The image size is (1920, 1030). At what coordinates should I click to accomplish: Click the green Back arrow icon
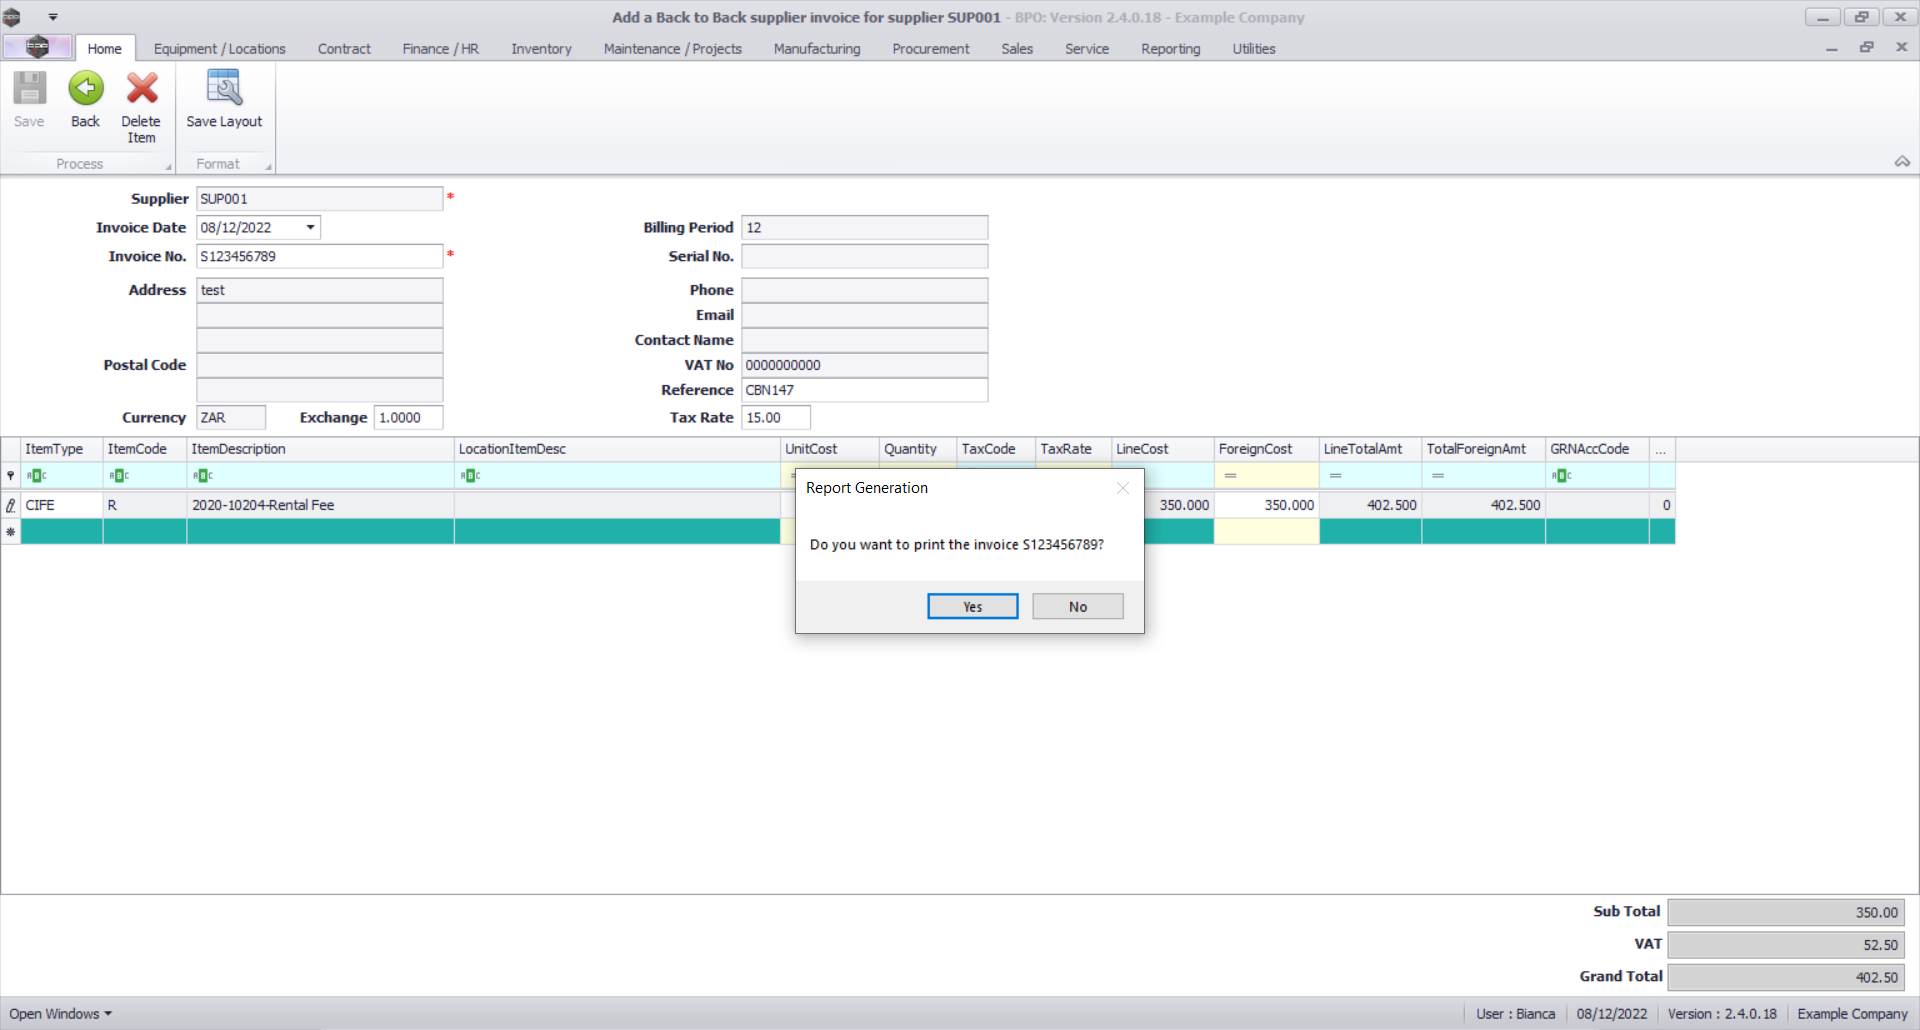coord(86,89)
